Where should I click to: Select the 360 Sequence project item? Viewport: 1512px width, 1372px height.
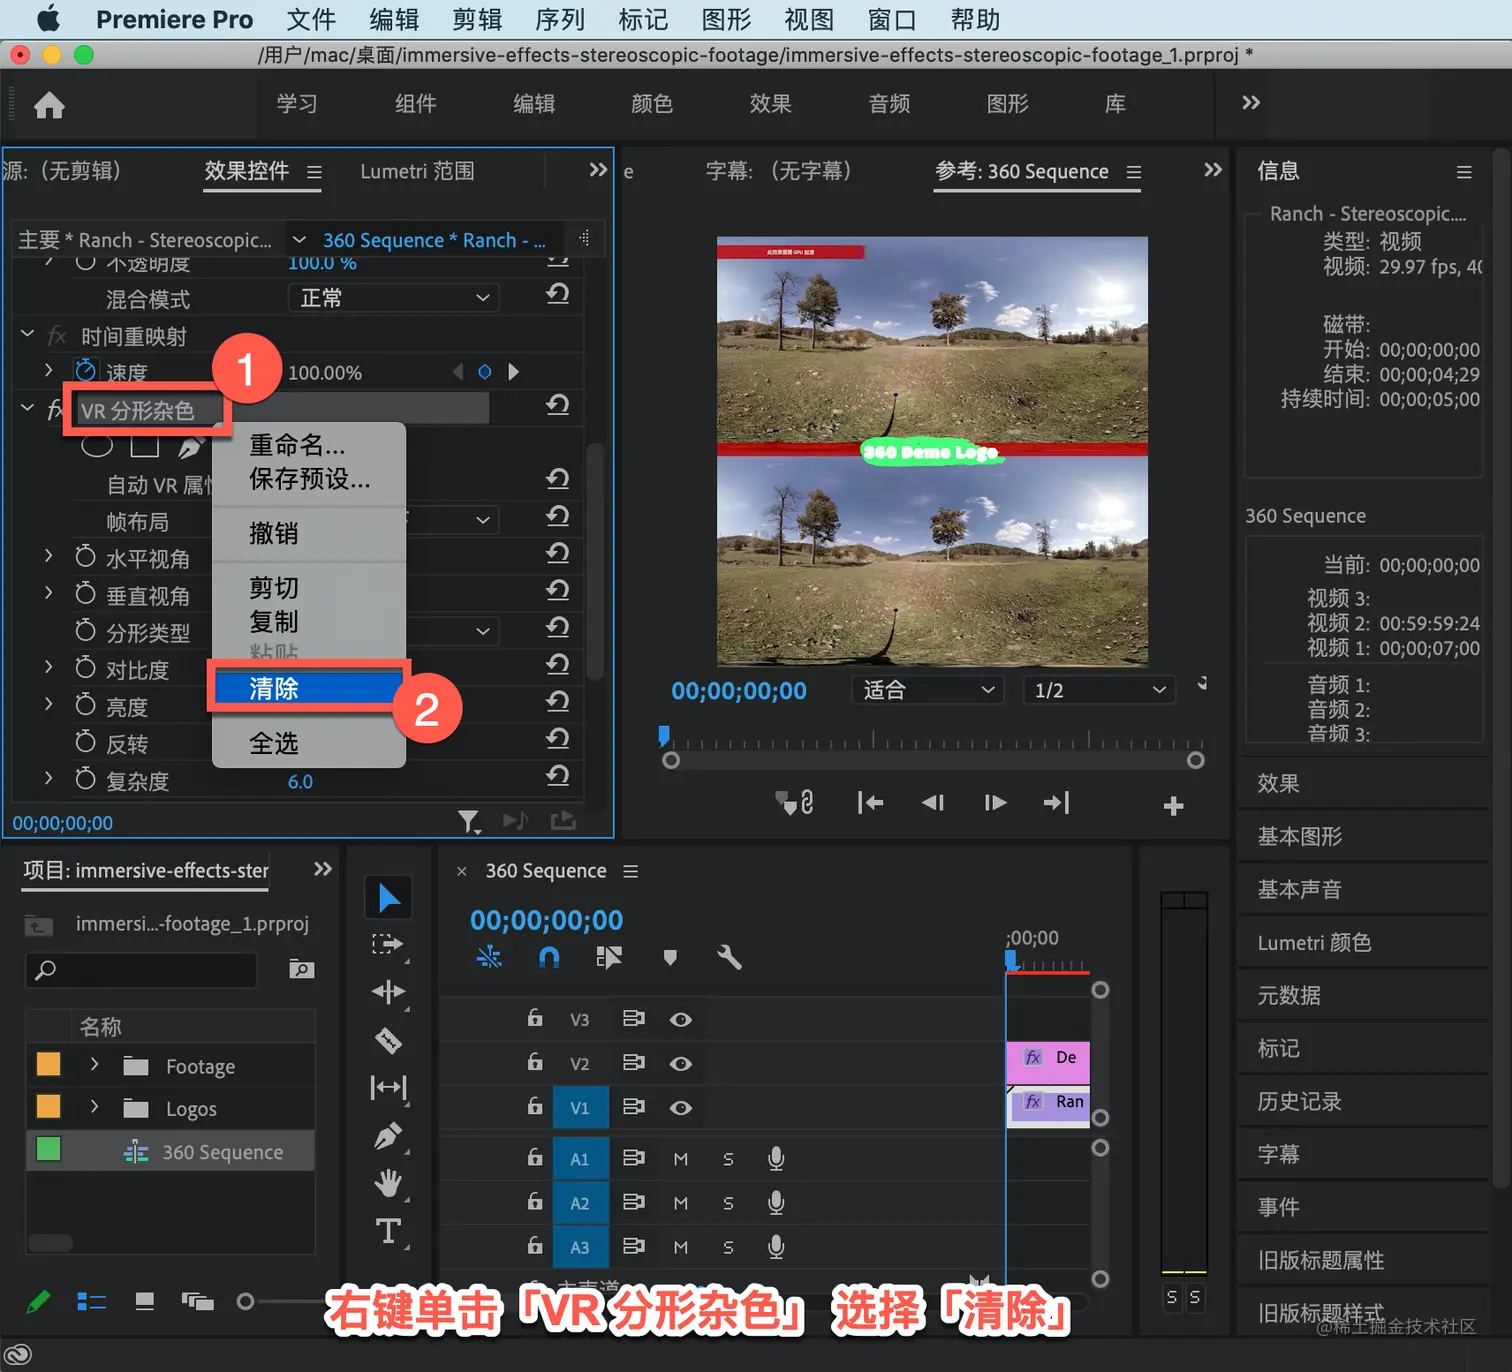171,1152
